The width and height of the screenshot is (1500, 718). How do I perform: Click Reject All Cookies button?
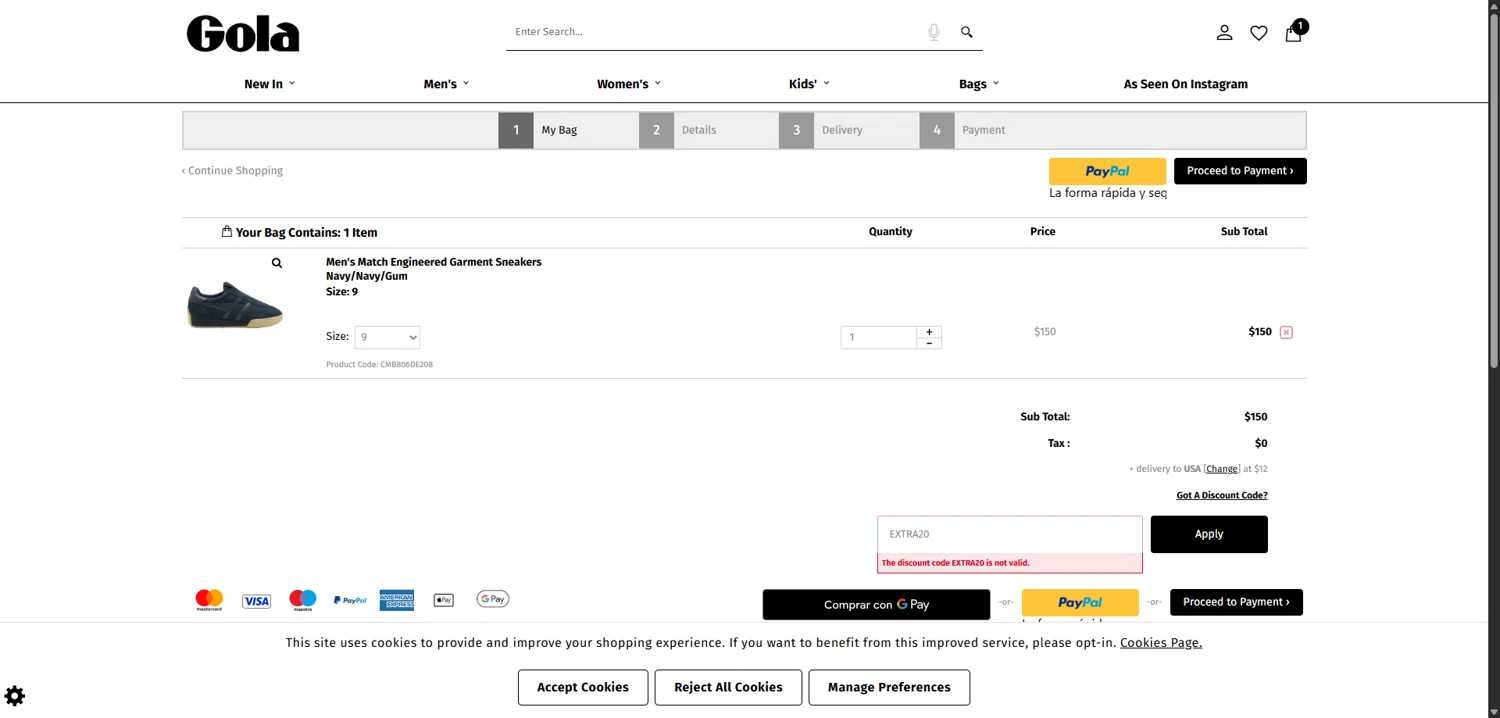[728, 687]
